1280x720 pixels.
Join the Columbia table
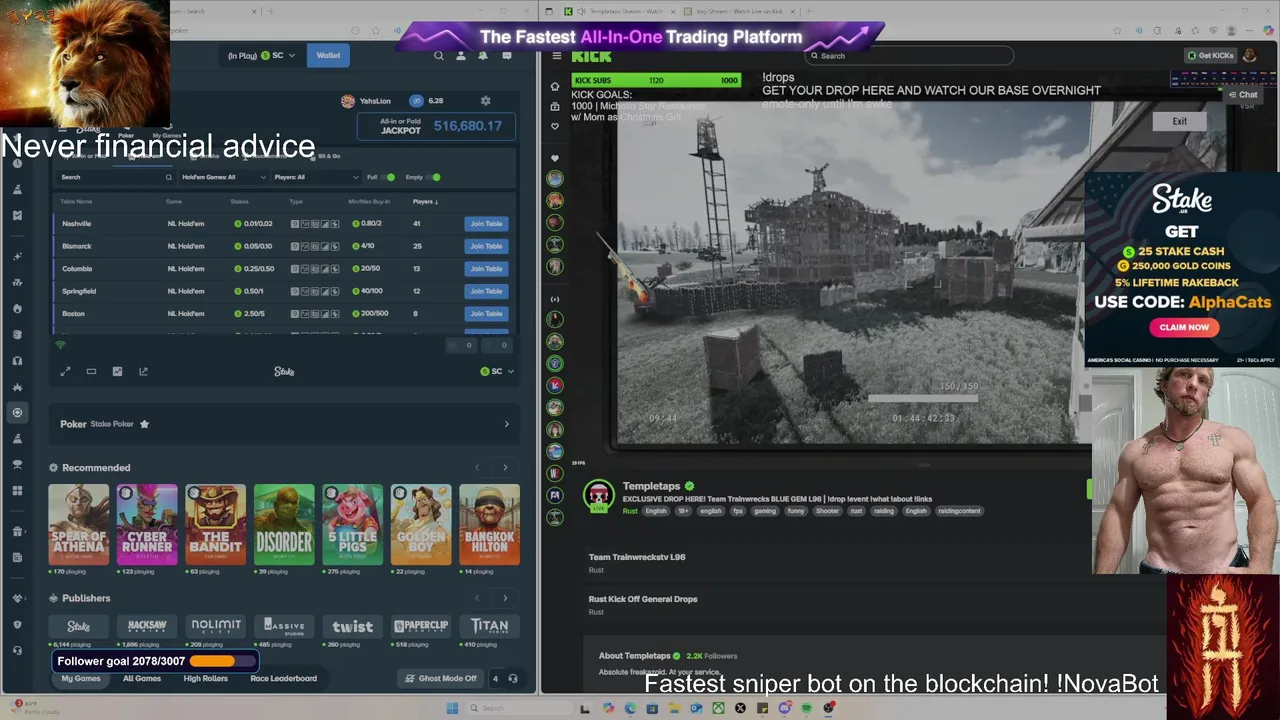point(486,269)
